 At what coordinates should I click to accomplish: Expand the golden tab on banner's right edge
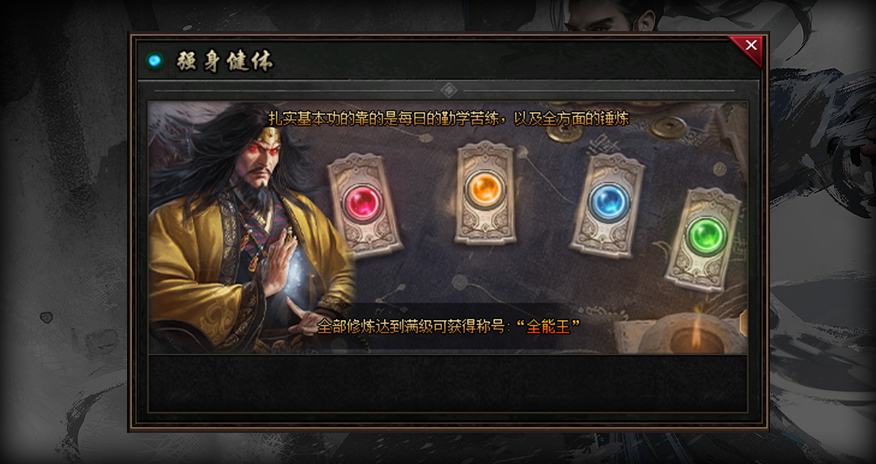[x=744, y=324]
